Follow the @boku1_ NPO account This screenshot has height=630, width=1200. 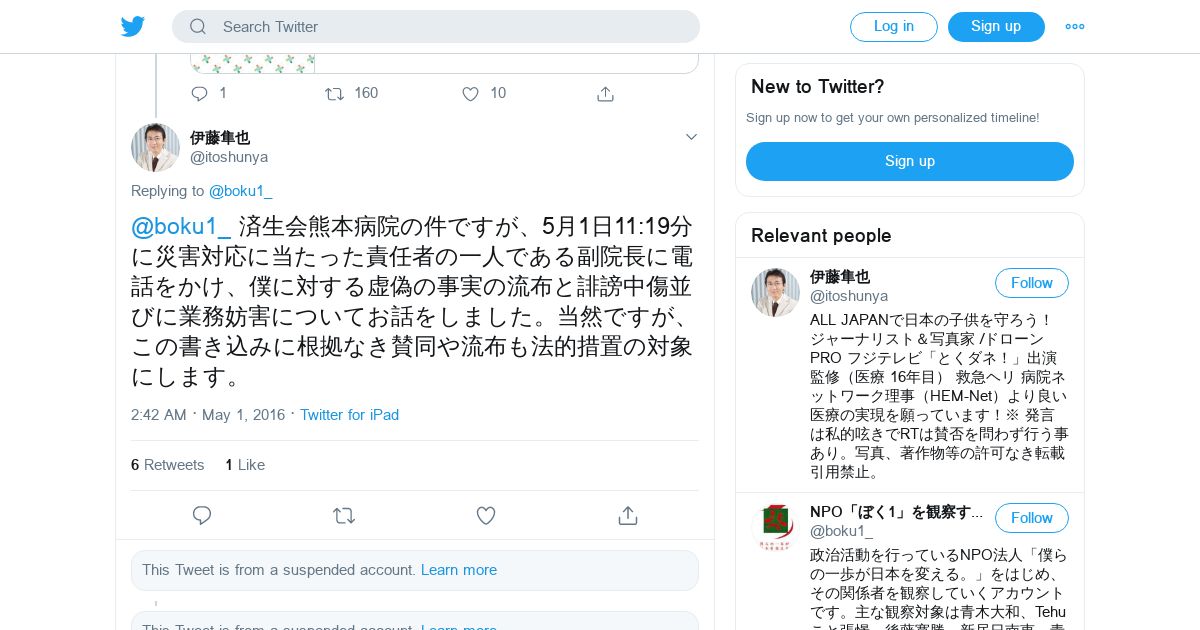1032,518
